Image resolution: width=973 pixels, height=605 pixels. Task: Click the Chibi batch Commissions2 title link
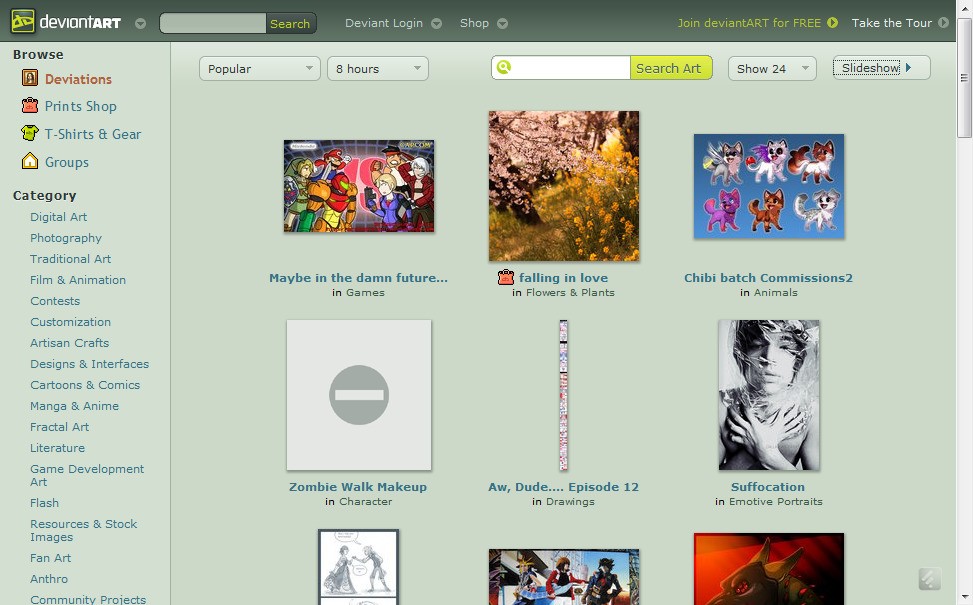(768, 278)
